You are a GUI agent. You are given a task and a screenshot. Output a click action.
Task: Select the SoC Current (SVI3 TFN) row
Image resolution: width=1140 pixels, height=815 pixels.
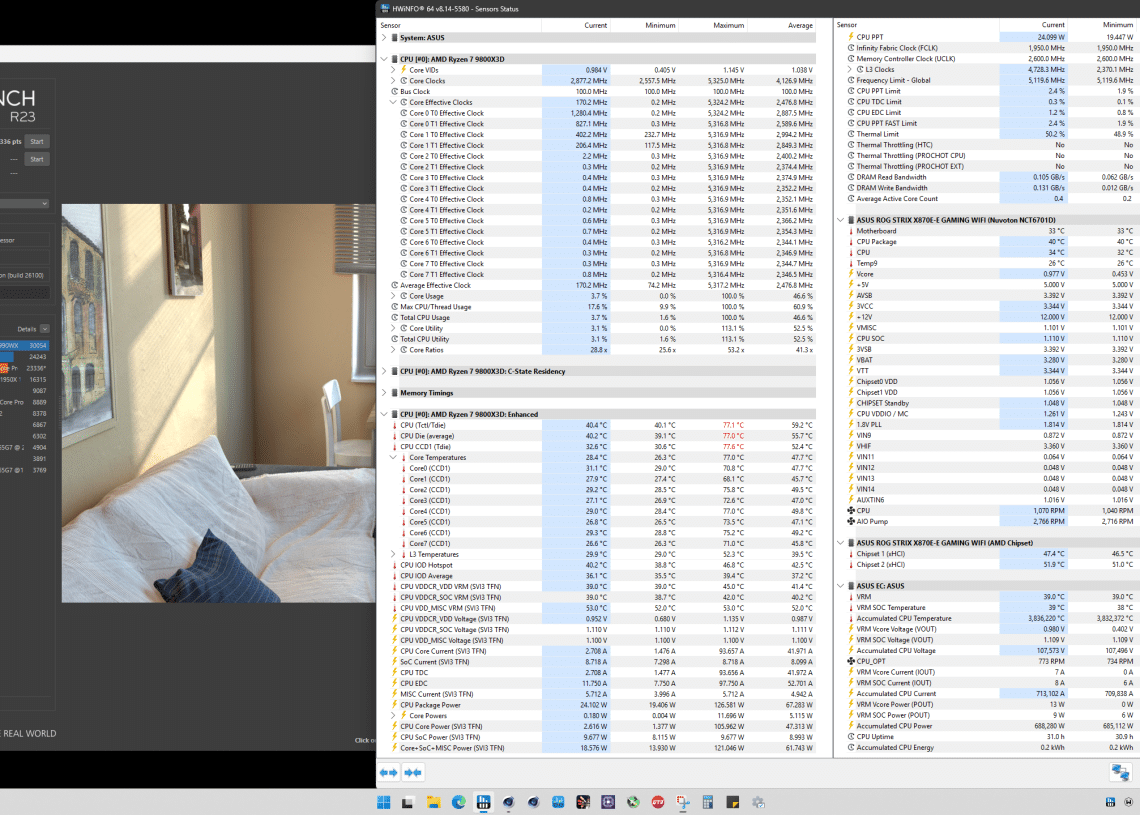coord(601,662)
